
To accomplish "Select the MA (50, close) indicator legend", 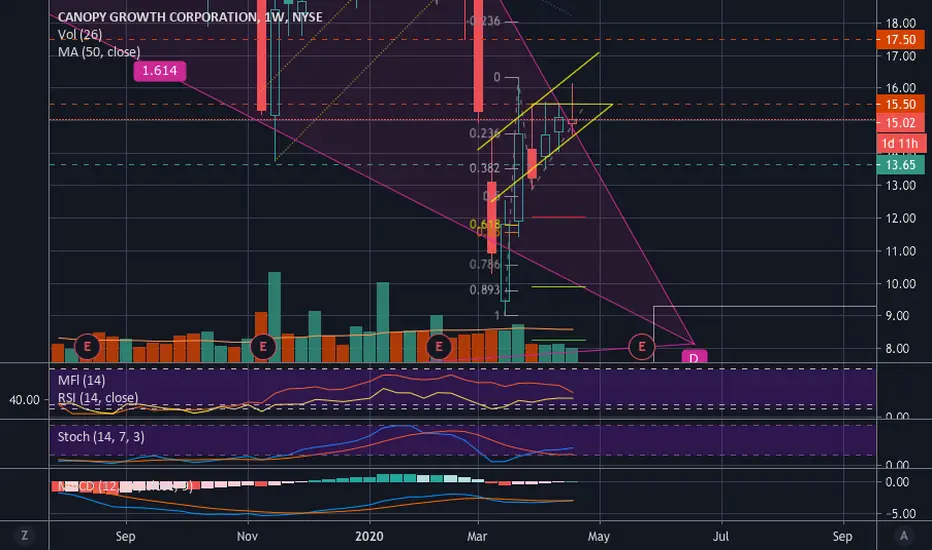I will click(x=99, y=52).
